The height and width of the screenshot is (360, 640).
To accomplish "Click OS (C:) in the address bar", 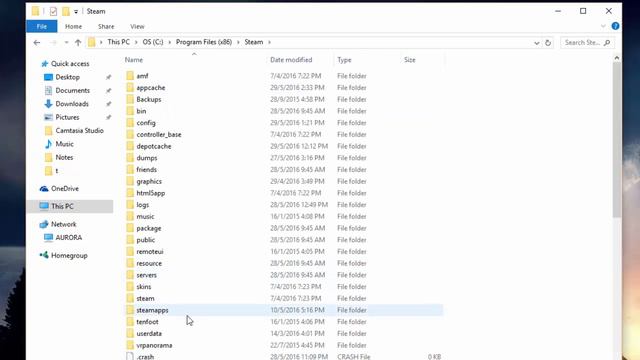I will click(x=153, y=42).
